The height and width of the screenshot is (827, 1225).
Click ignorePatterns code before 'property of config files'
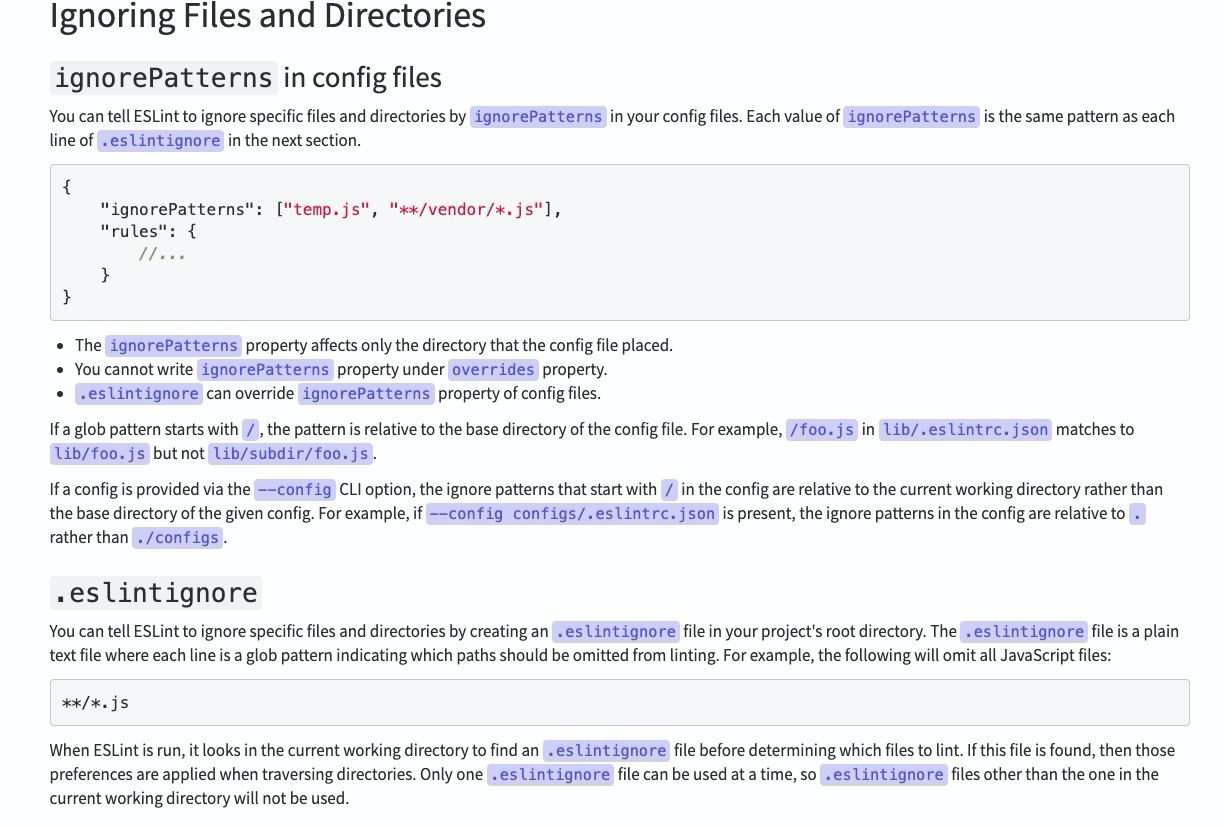tap(366, 393)
